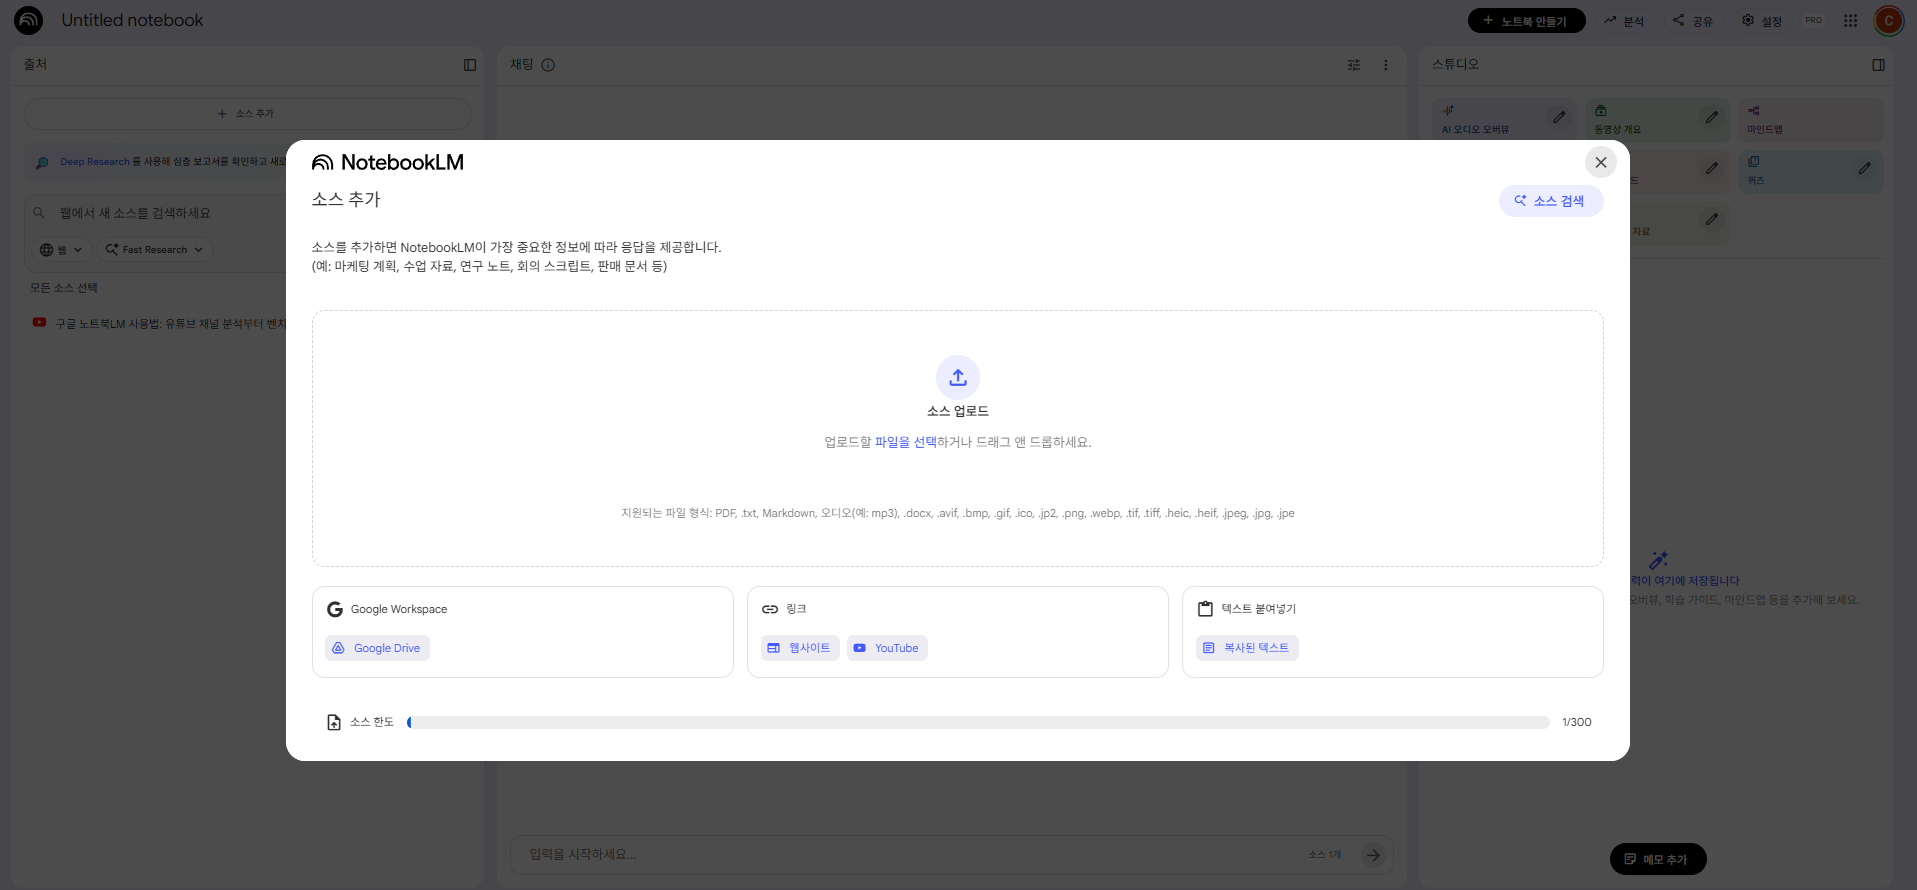Open the account avatar menu
1917x890 pixels.
pyautogui.click(x=1888, y=20)
